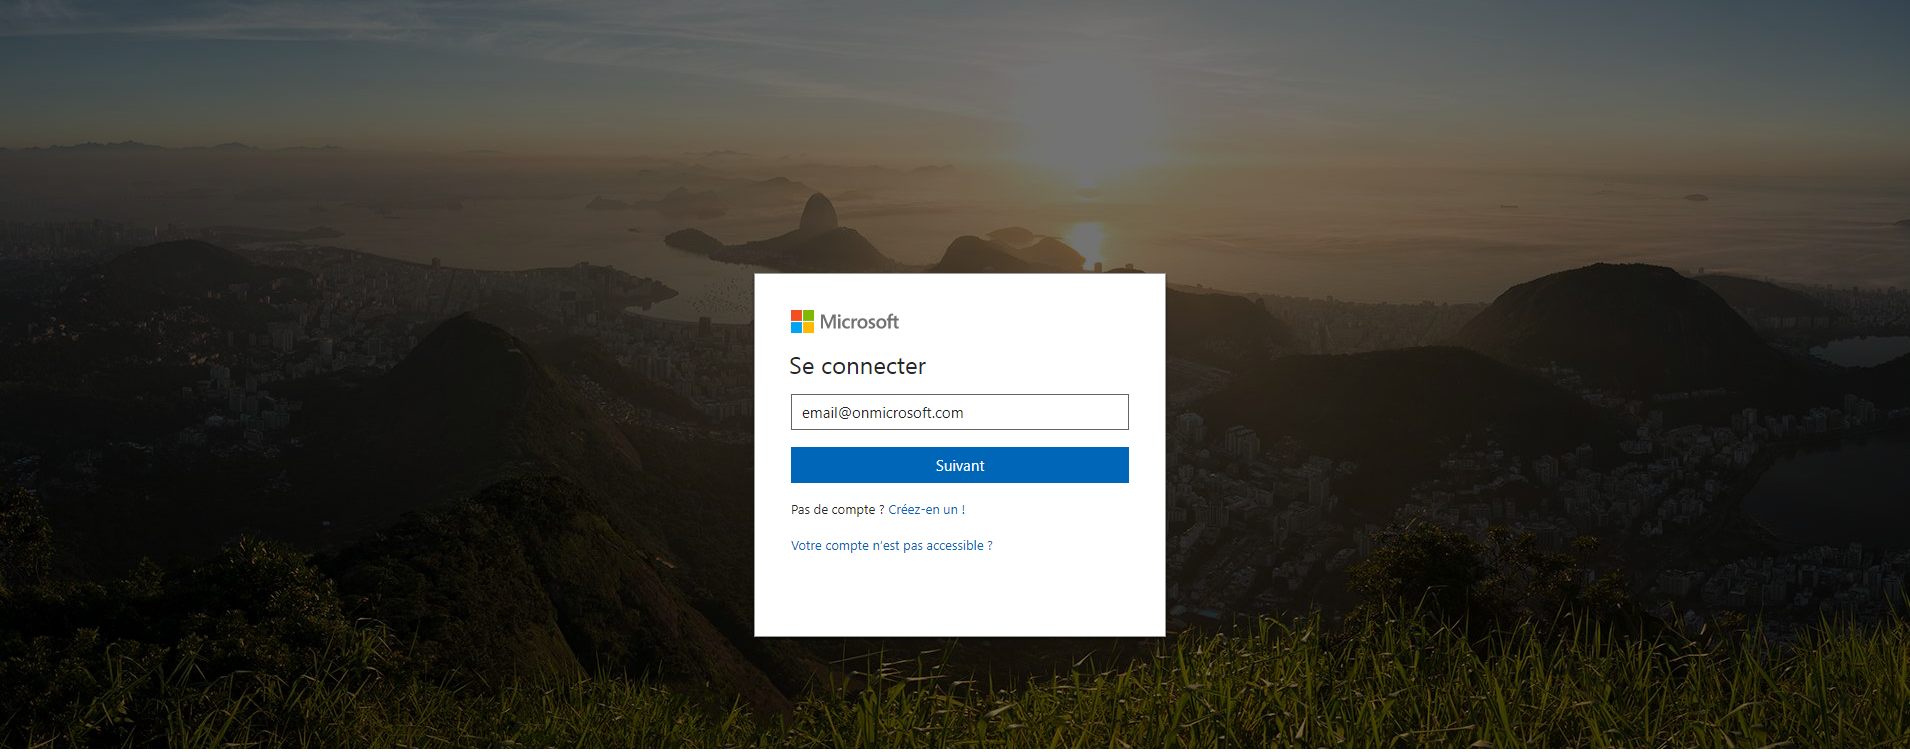Focus the email@onmicrosoft.com input field

click(x=960, y=412)
